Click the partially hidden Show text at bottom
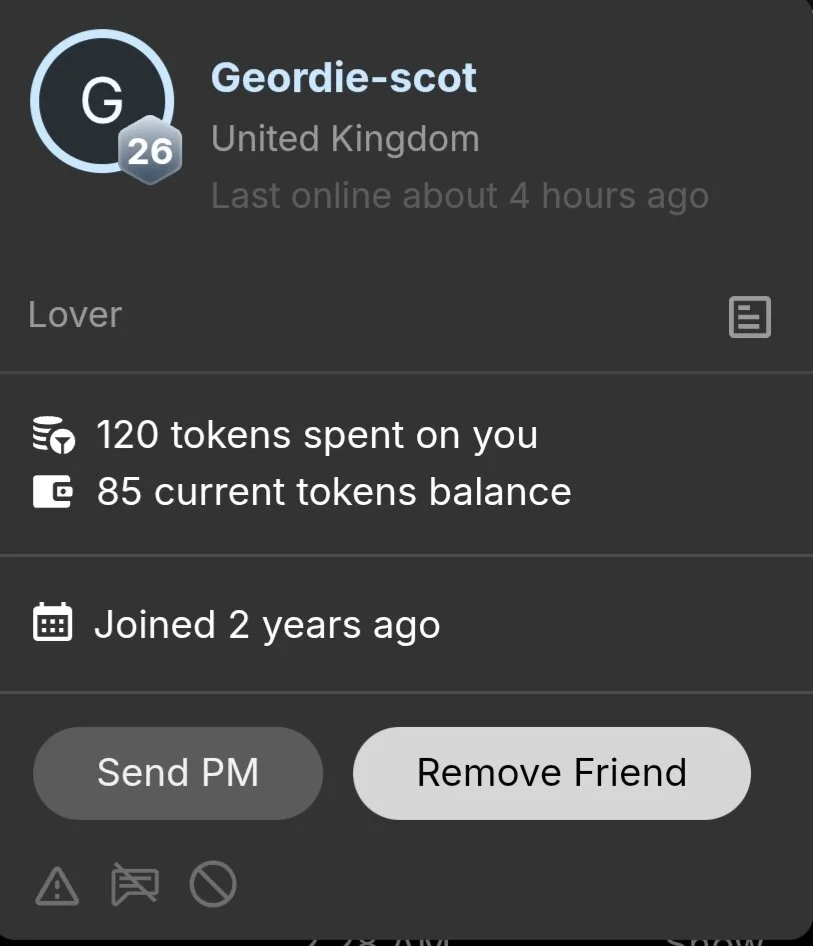 (x=714, y=940)
